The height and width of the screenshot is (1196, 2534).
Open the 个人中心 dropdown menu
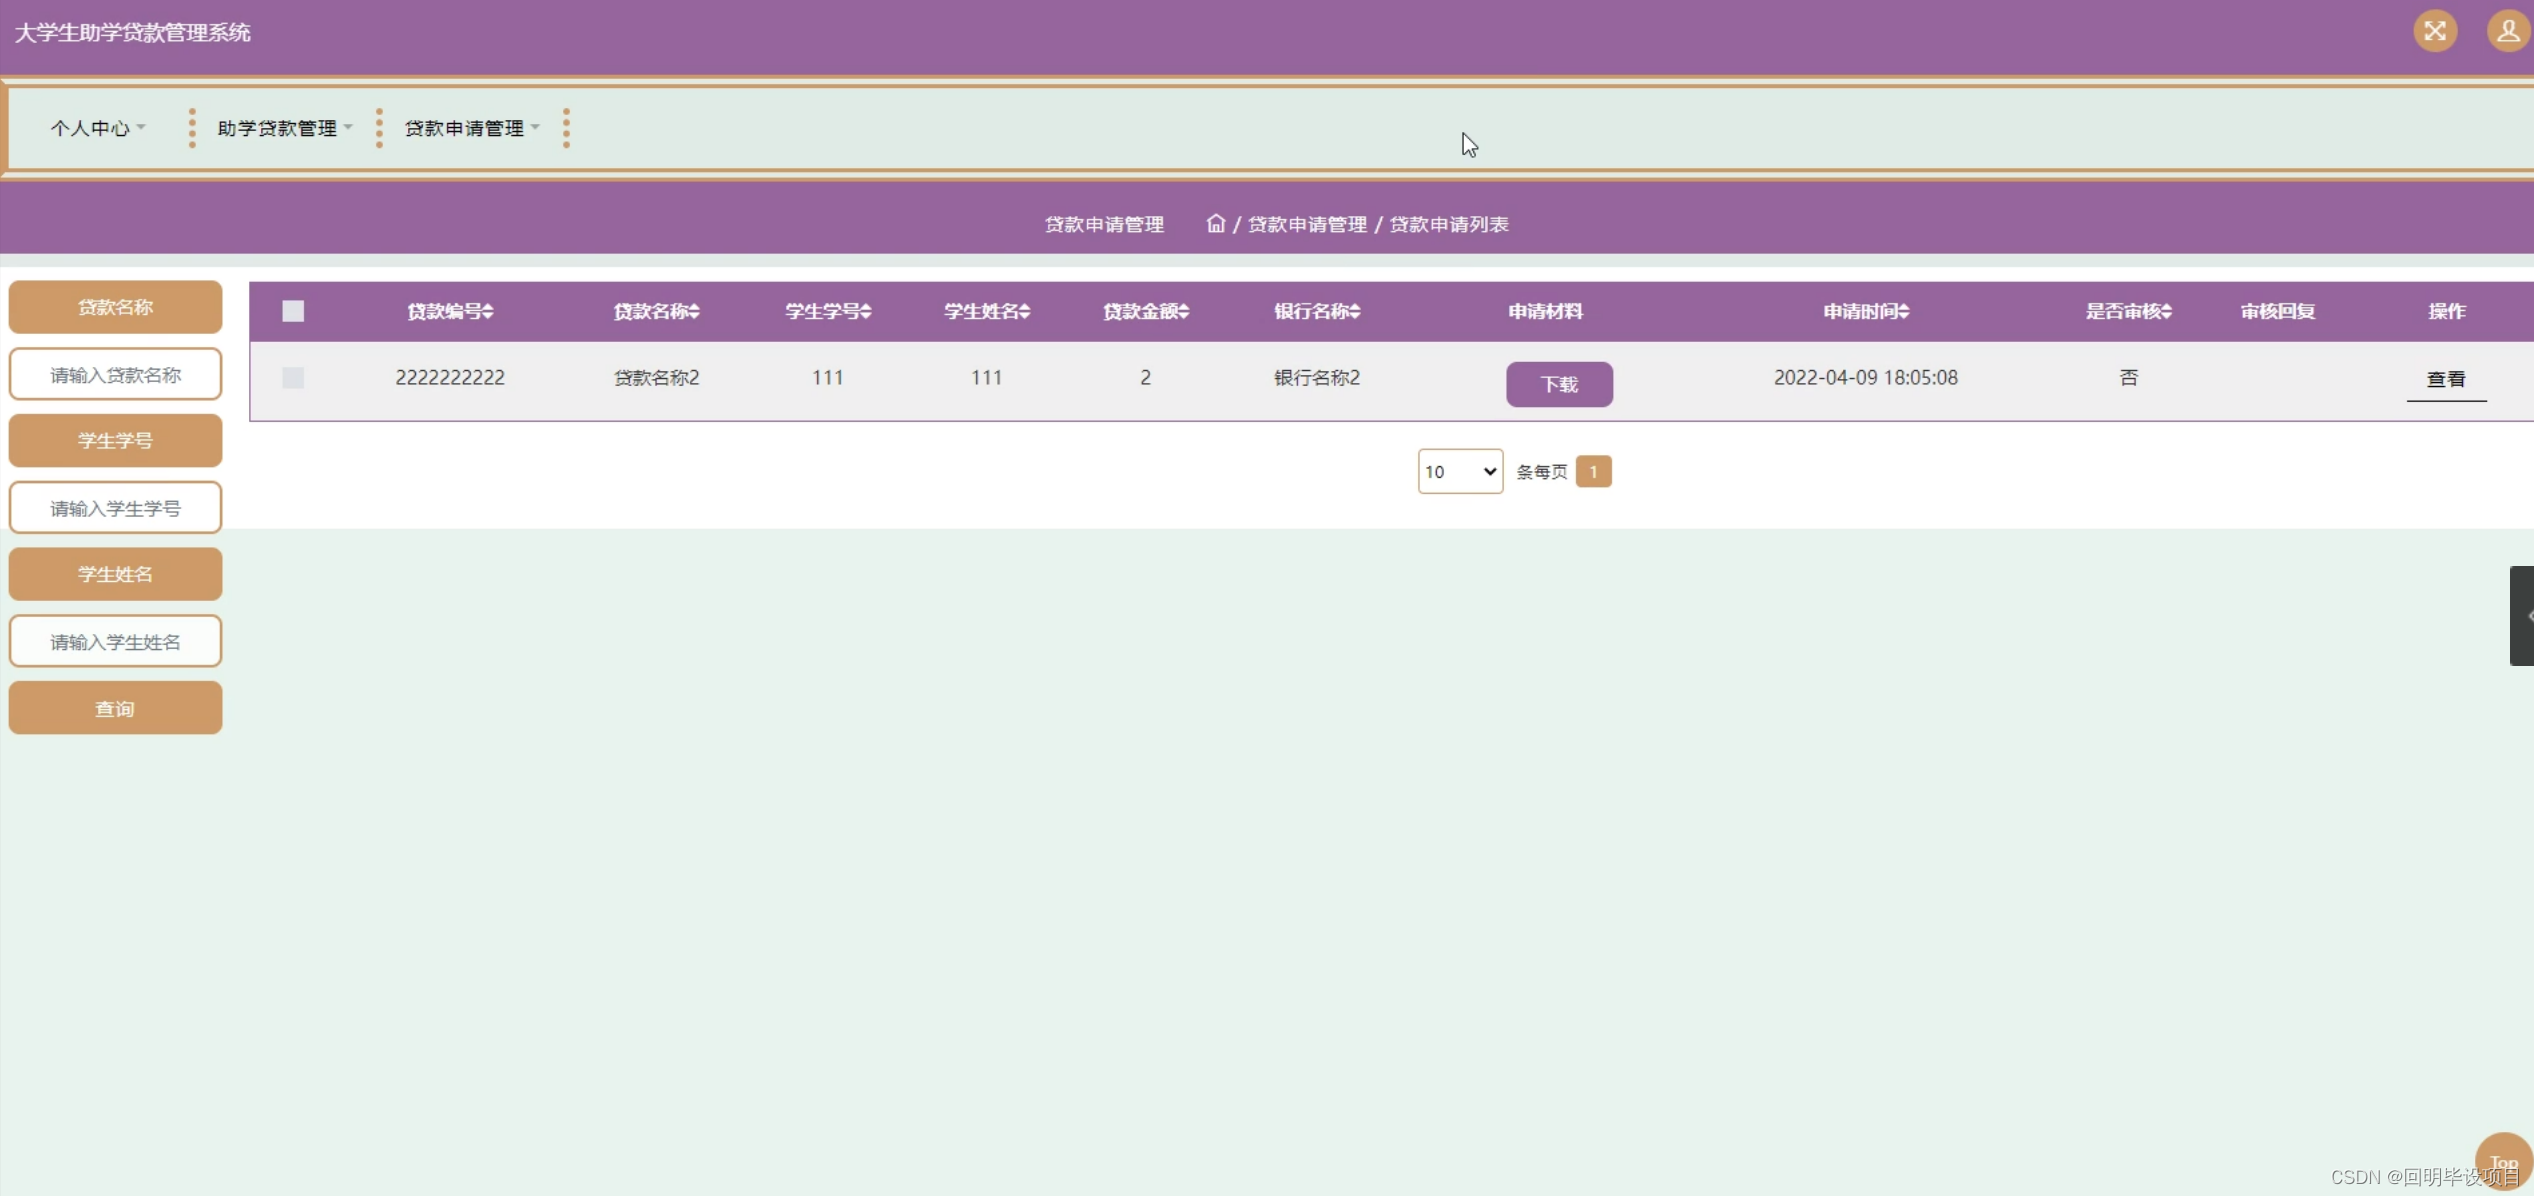pyautogui.click(x=98, y=128)
